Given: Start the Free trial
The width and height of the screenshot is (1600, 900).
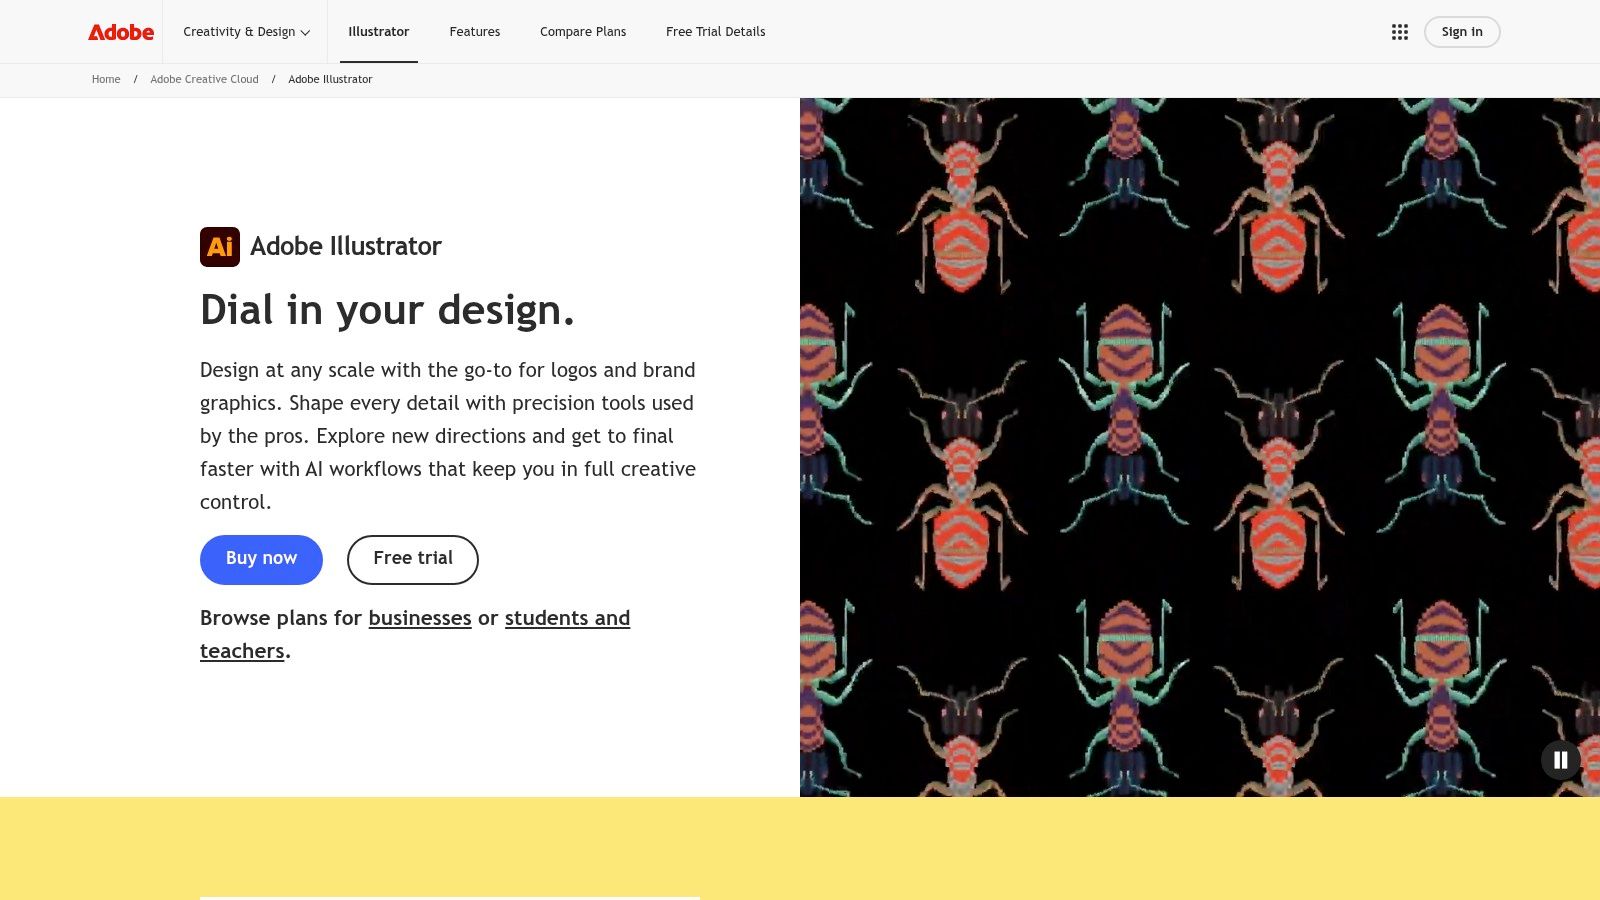Looking at the screenshot, I should coord(413,560).
